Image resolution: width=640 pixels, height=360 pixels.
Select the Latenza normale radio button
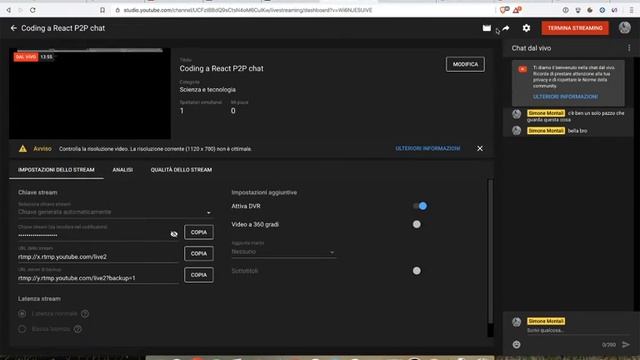tap(22, 314)
